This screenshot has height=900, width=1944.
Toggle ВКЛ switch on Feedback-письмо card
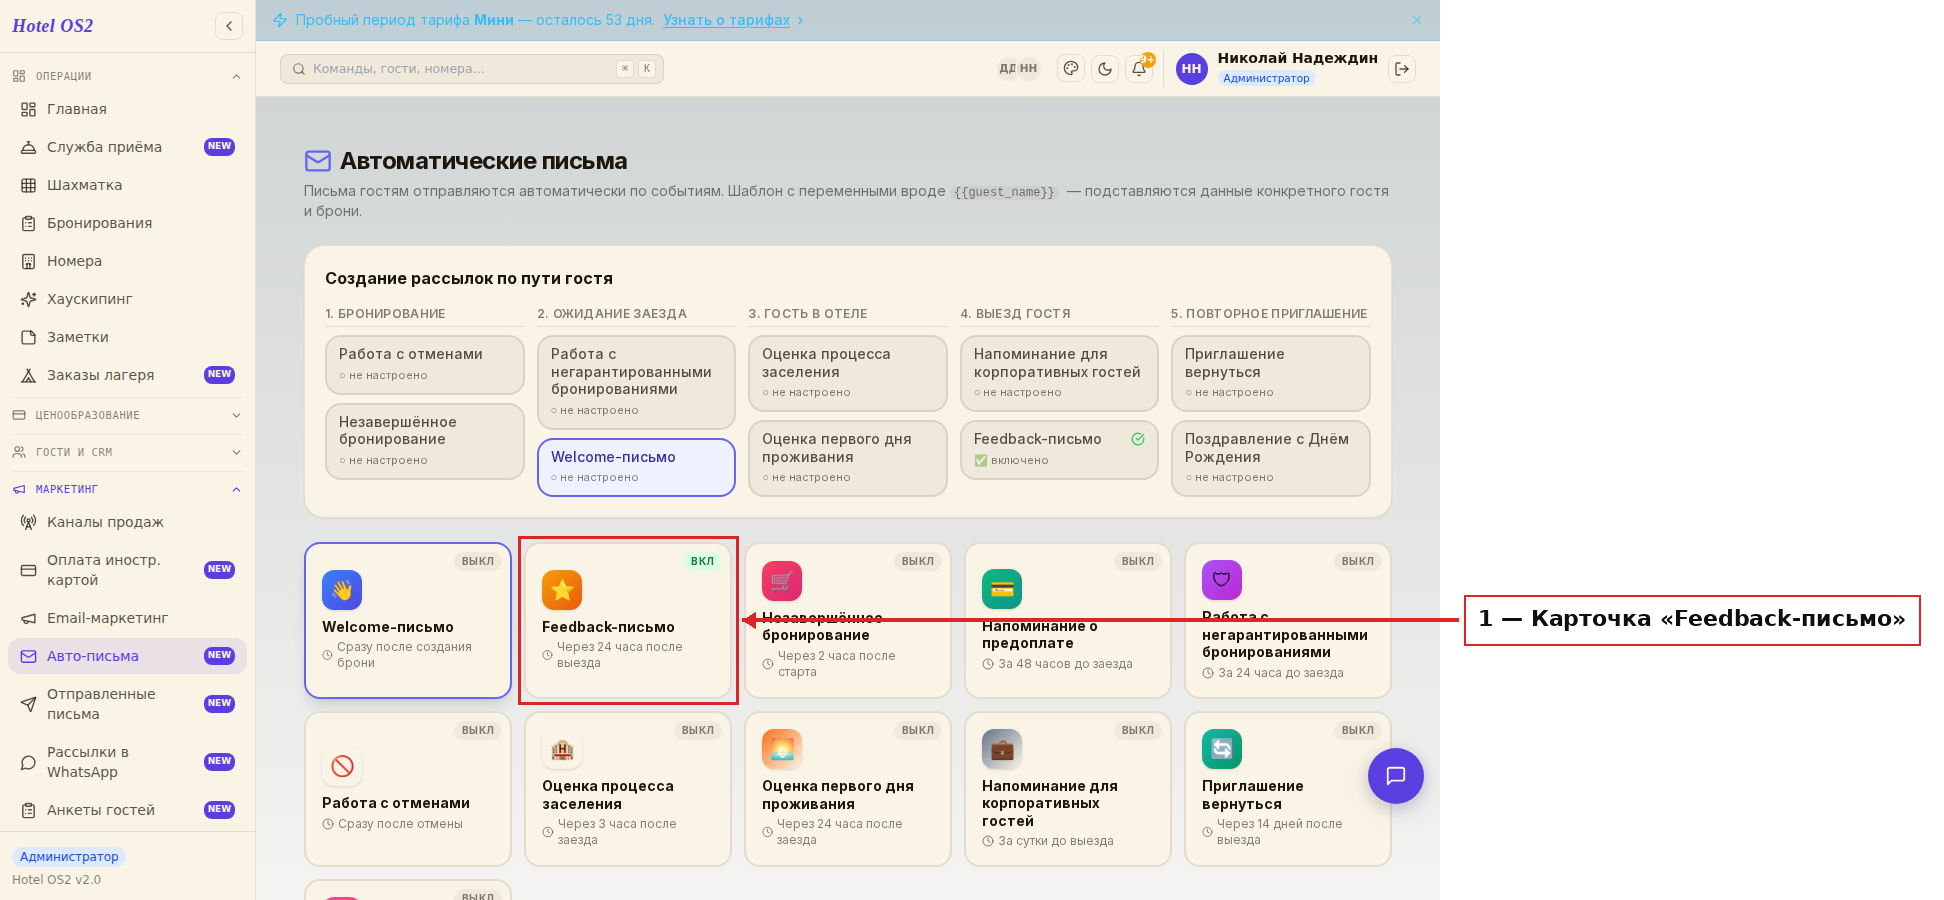(702, 562)
